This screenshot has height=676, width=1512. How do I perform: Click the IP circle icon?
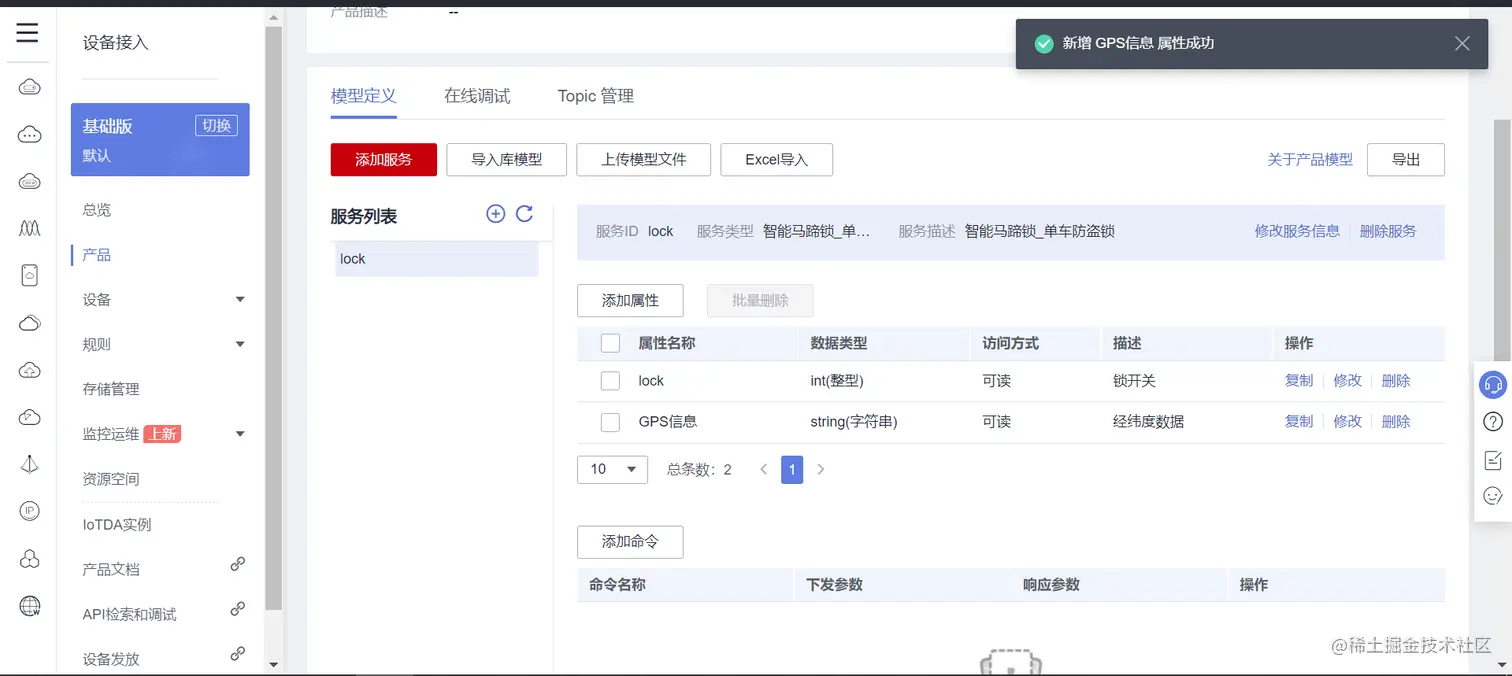pyautogui.click(x=30, y=511)
